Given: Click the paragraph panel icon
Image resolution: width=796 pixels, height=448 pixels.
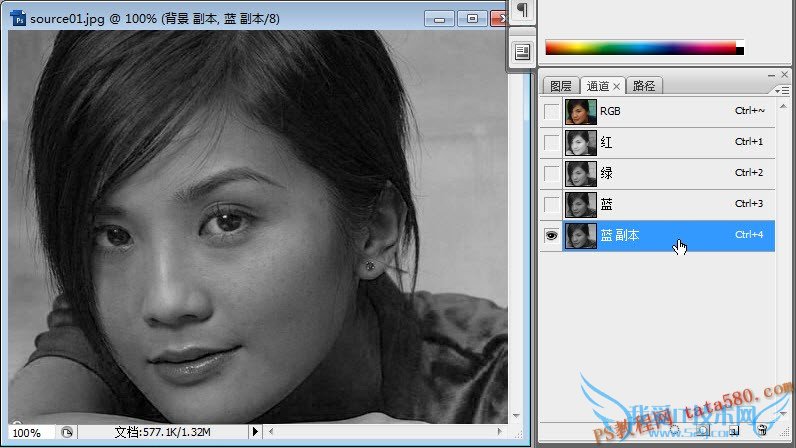Looking at the screenshot, I should [x=521, y=11].
